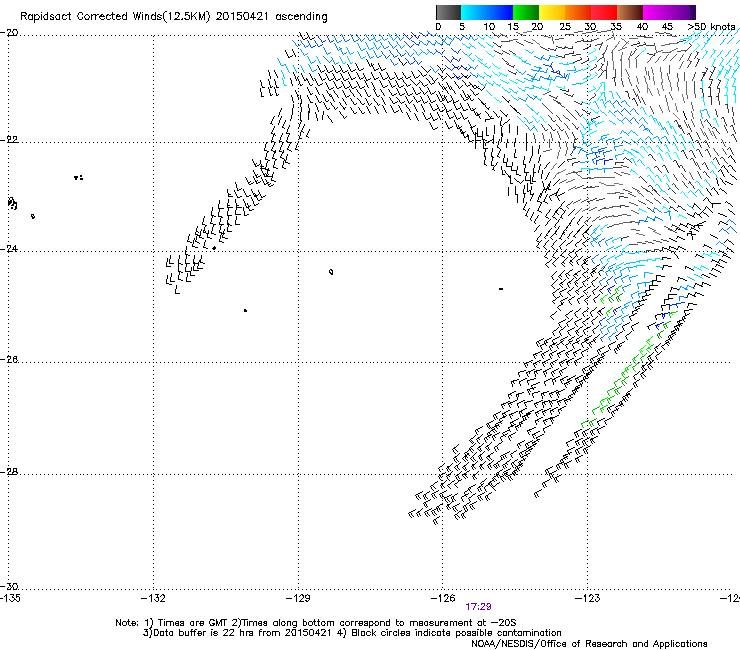740x650 pixels.
Task: Click the '-30' latitude axis label
Action: (9, 586)
